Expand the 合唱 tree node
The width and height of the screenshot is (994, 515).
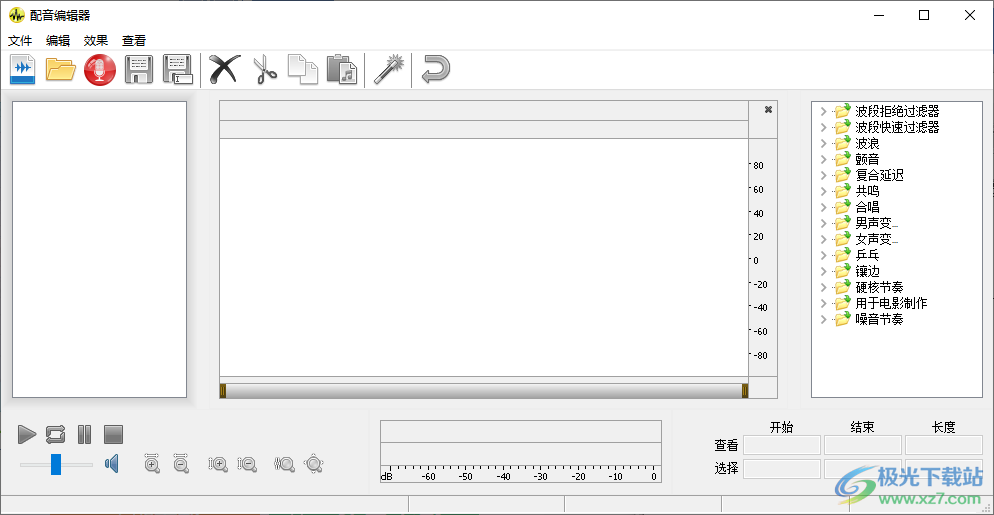823,208
